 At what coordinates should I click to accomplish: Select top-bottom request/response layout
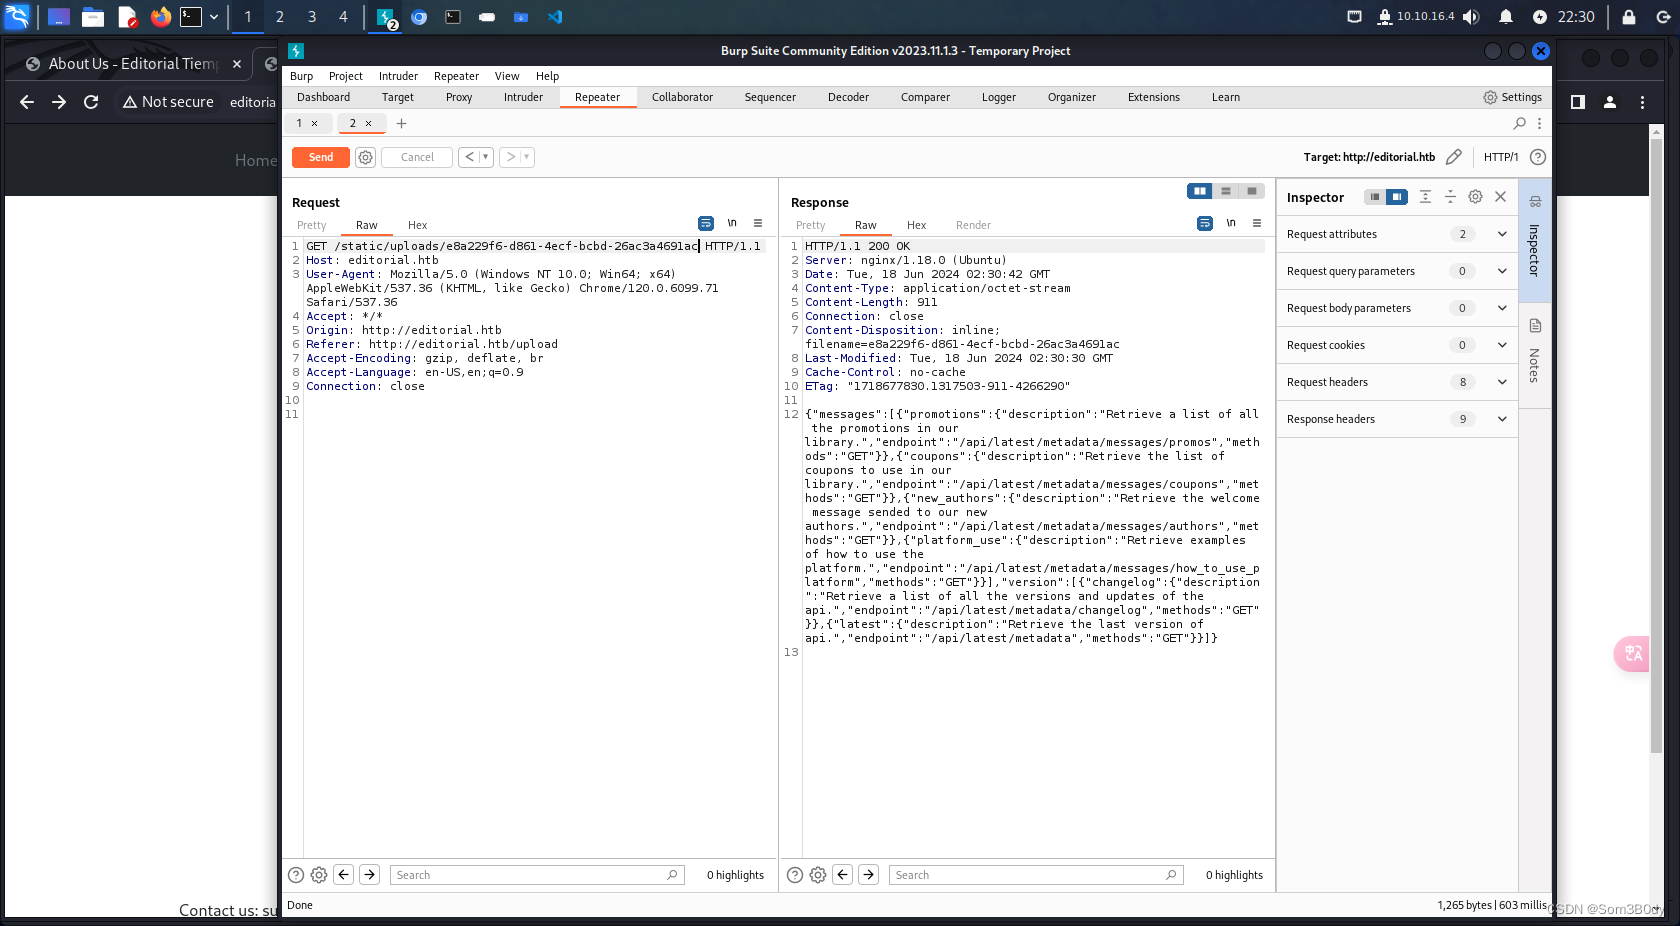click(1225, 191)
